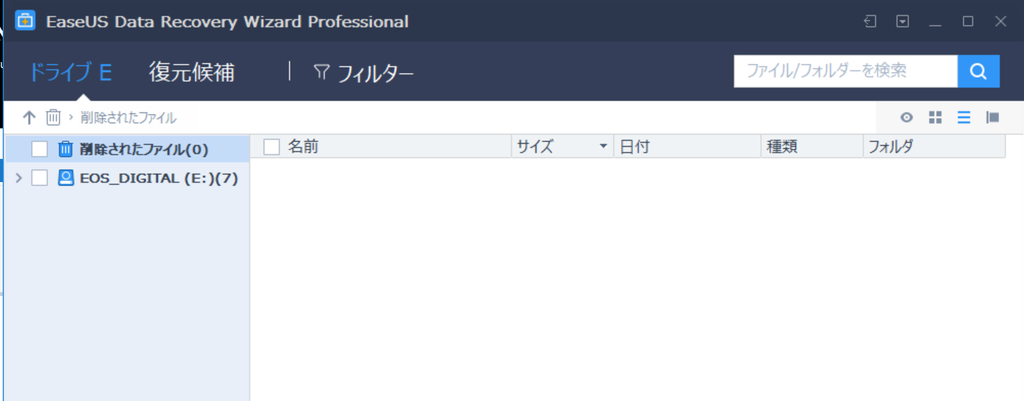Click the 削除されたファイル breadcrumb text

(x=129, y=118)
